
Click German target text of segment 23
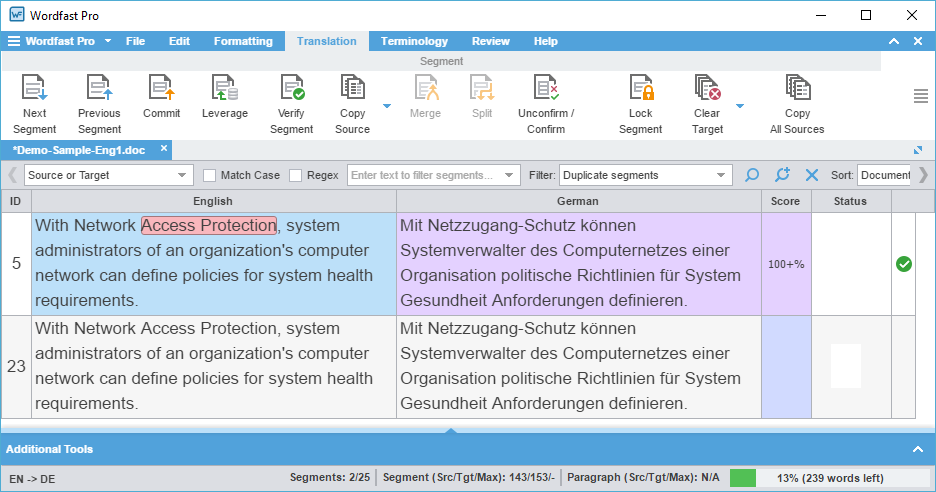tap(578, 366)
